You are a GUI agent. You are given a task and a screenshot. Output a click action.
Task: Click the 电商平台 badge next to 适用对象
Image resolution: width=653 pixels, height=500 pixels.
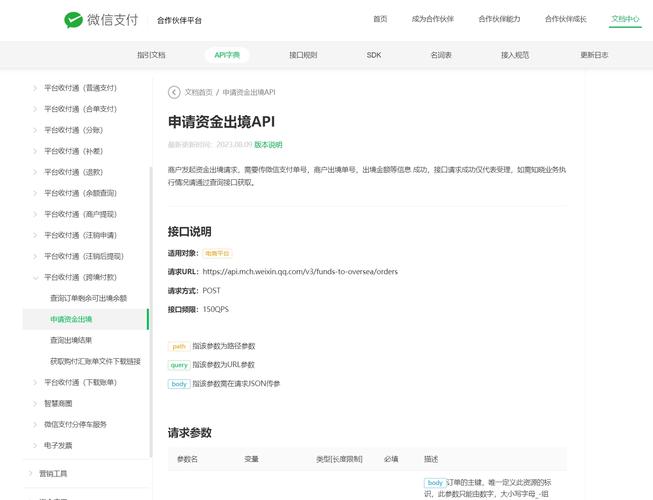tap(217, 254)
